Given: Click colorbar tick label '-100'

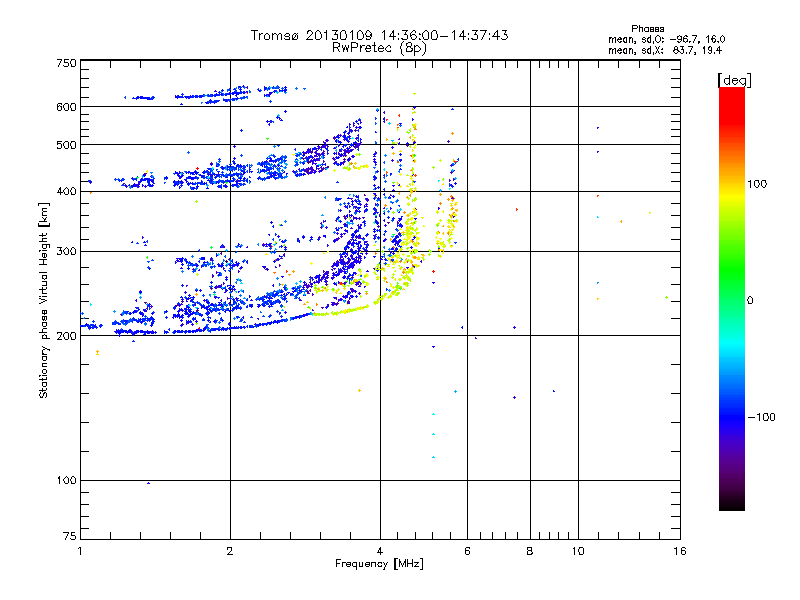Looking at the screenshot, I should tap(761, 417).
